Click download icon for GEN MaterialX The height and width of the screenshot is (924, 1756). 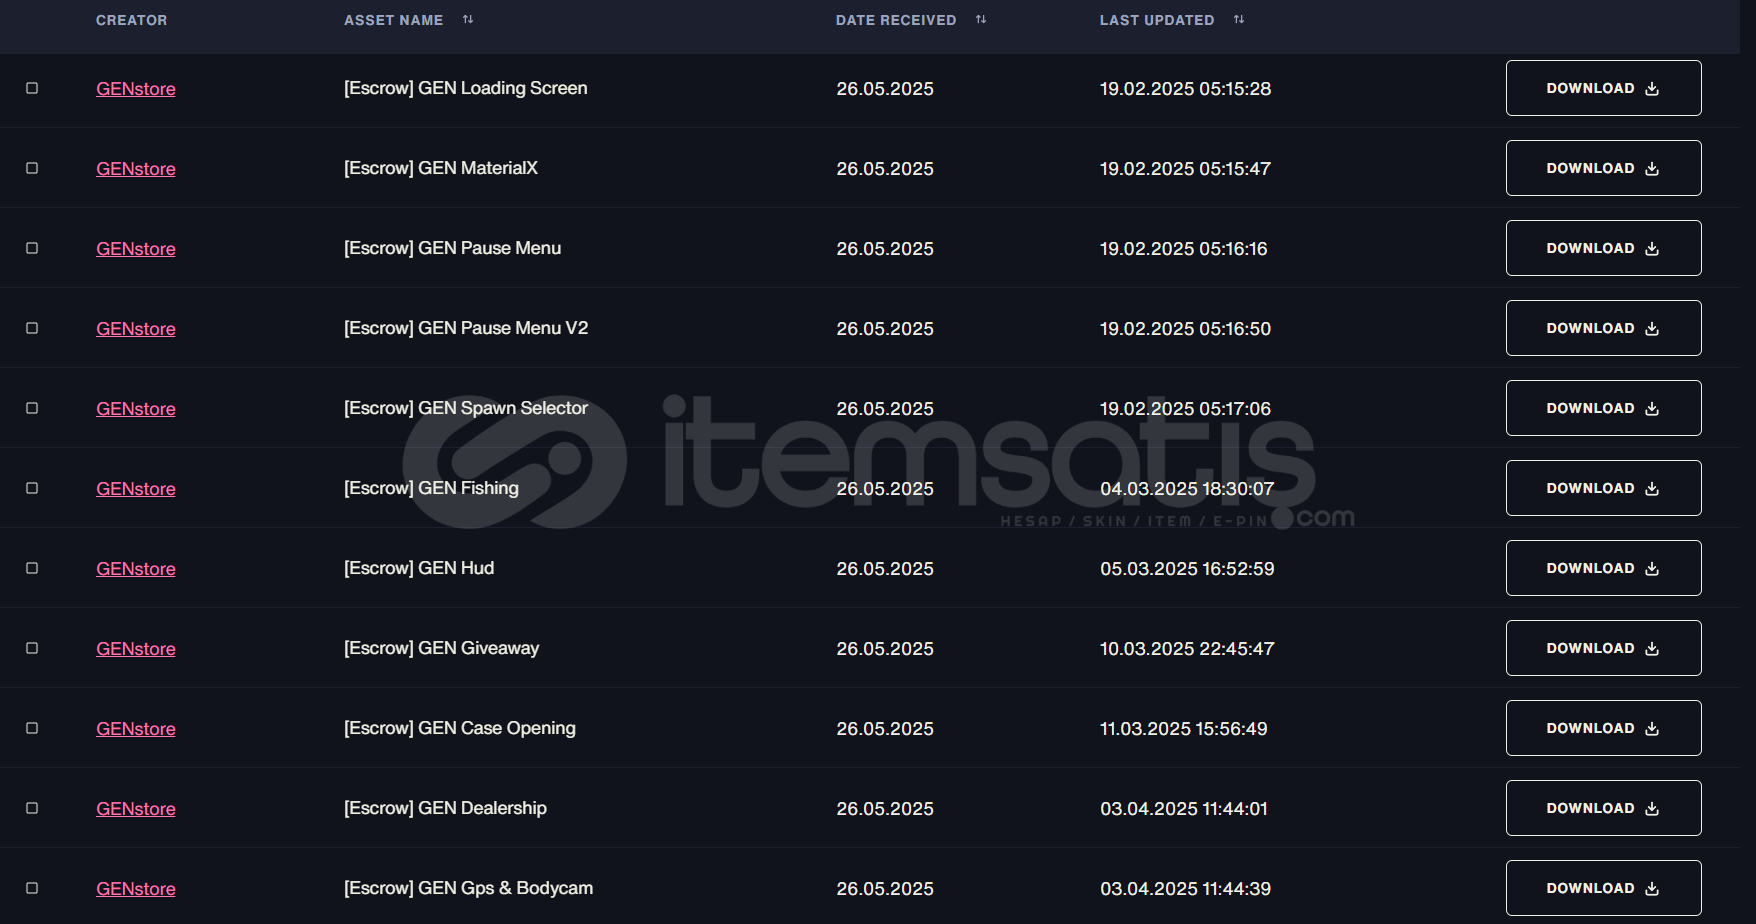point(1652,169)
